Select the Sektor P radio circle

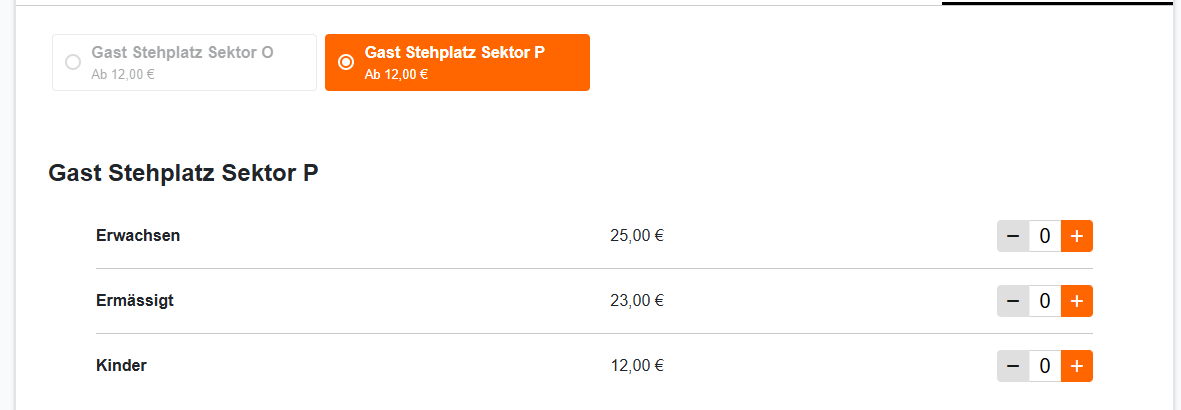tap(346, 62)
